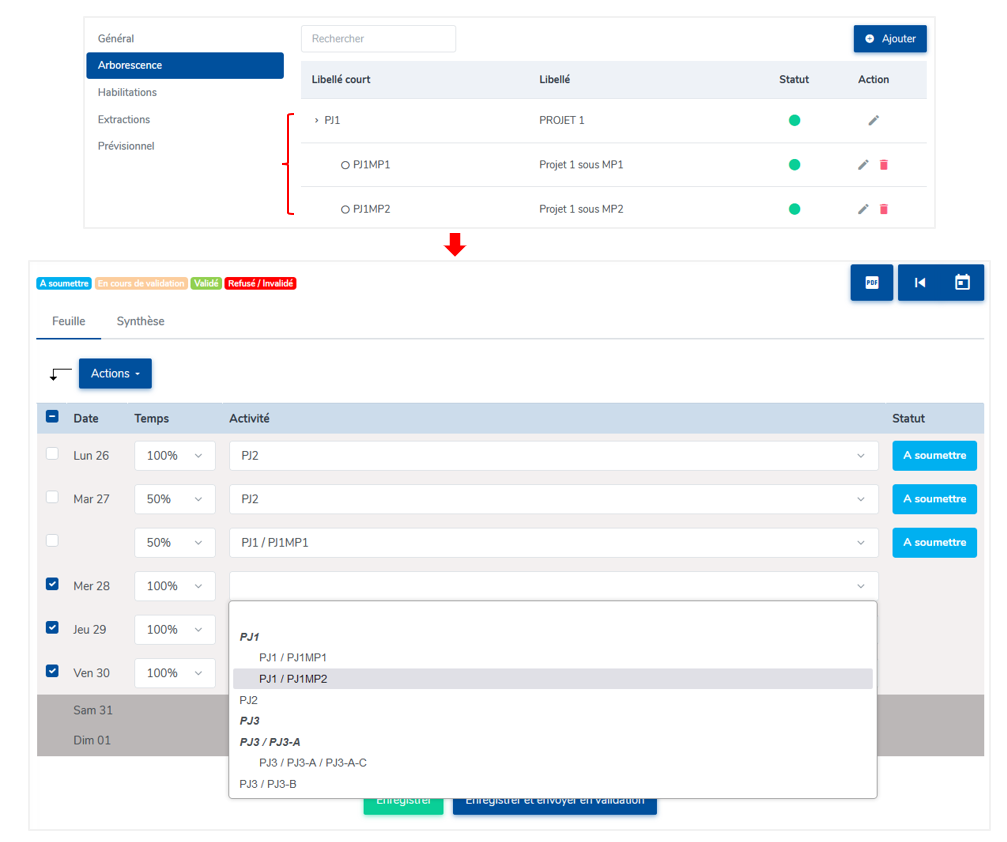Uncheck the Mer 28 row checkbox
Viewport: 1007px width, 842px height.
[x=52, y=584]
